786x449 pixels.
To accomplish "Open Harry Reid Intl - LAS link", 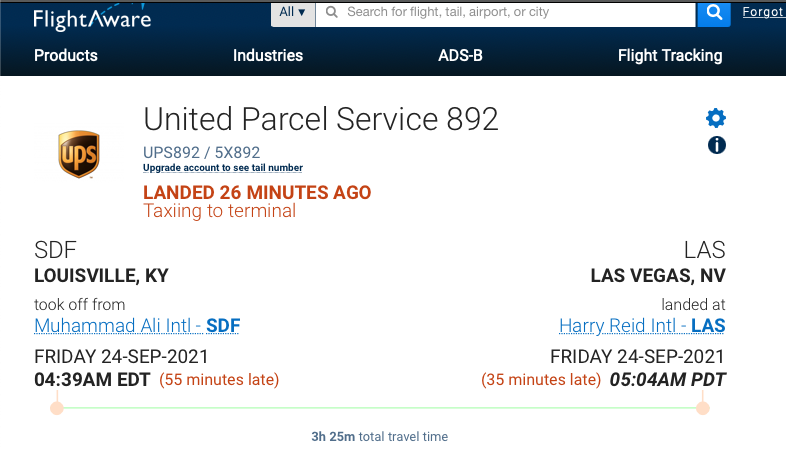I will (642, 326).
